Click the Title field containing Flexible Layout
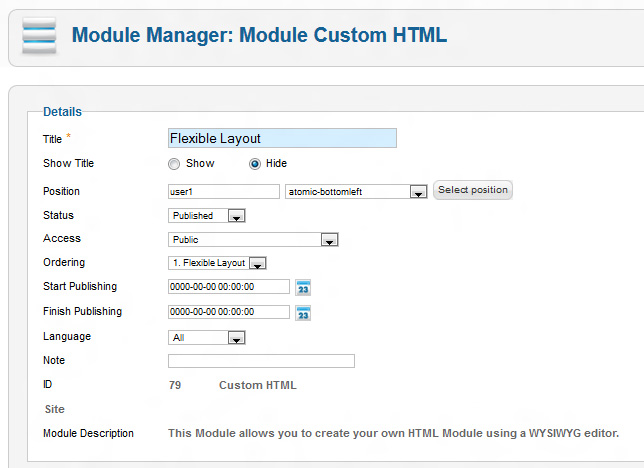 click(282, 139)
